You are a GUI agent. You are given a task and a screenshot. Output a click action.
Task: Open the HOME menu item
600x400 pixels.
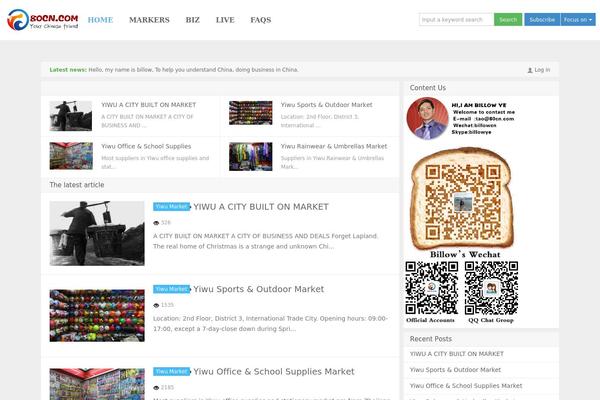(x=100, y=20)
